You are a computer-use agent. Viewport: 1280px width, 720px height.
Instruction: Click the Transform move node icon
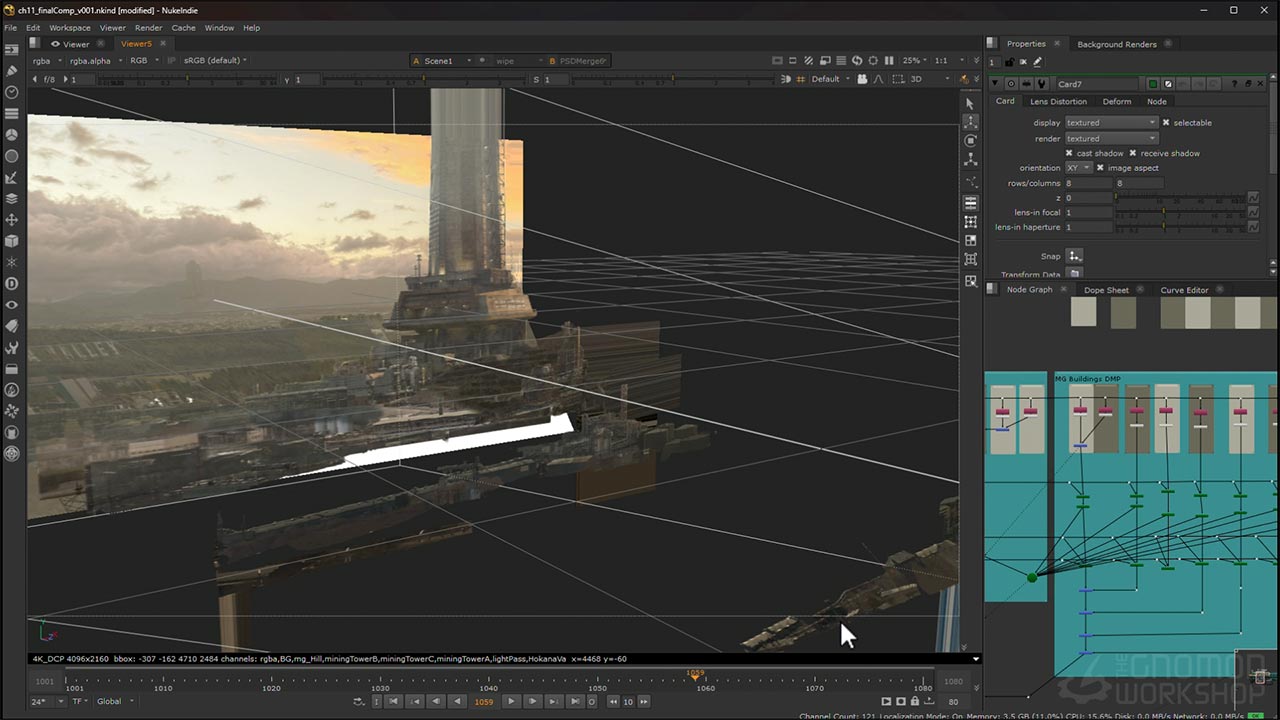coord(12,220)
